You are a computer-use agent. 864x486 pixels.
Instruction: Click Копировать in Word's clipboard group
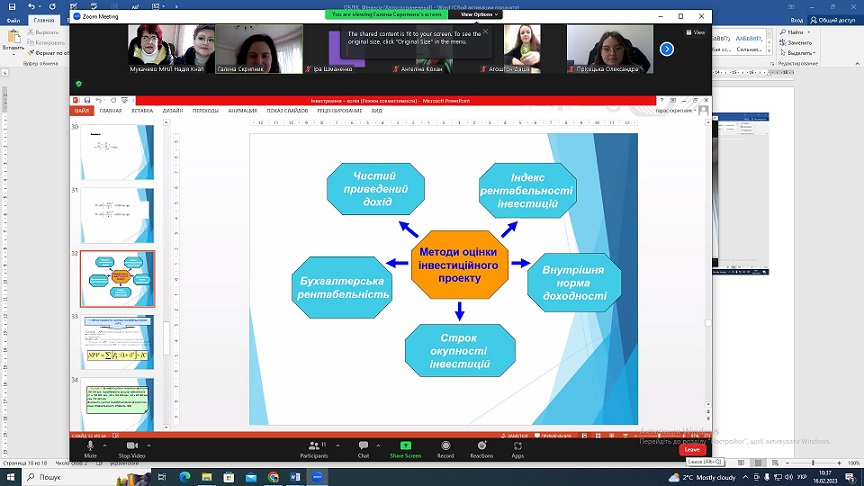click(46, 42)
